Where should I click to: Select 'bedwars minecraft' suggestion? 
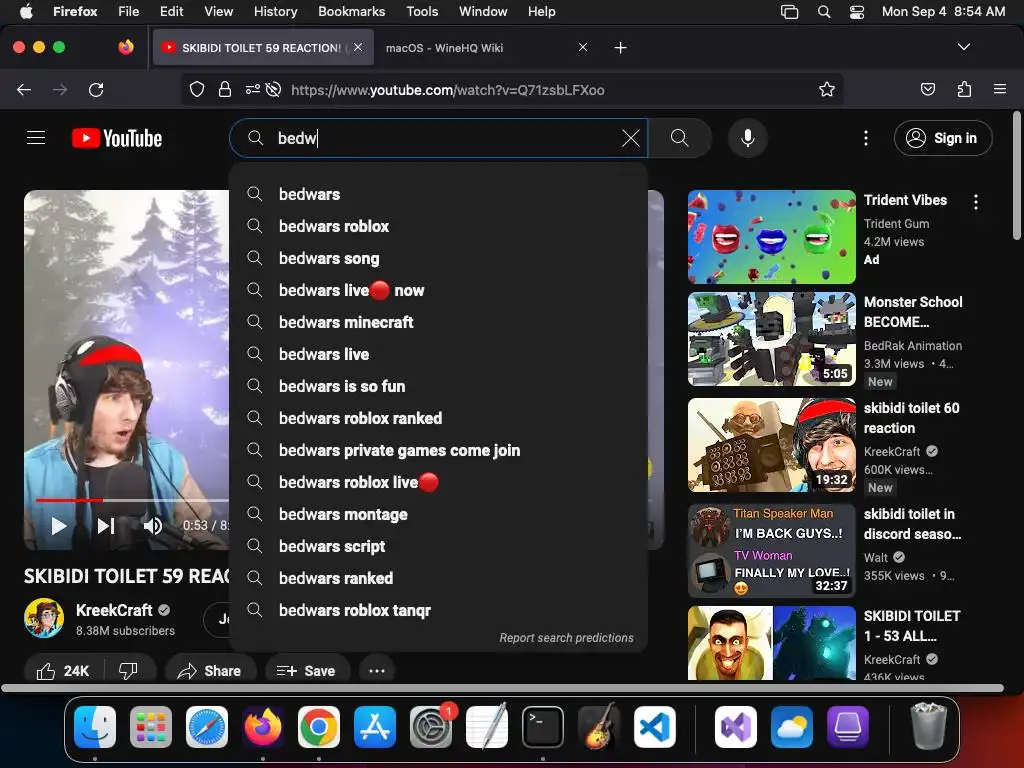click(x=438, y=322)
